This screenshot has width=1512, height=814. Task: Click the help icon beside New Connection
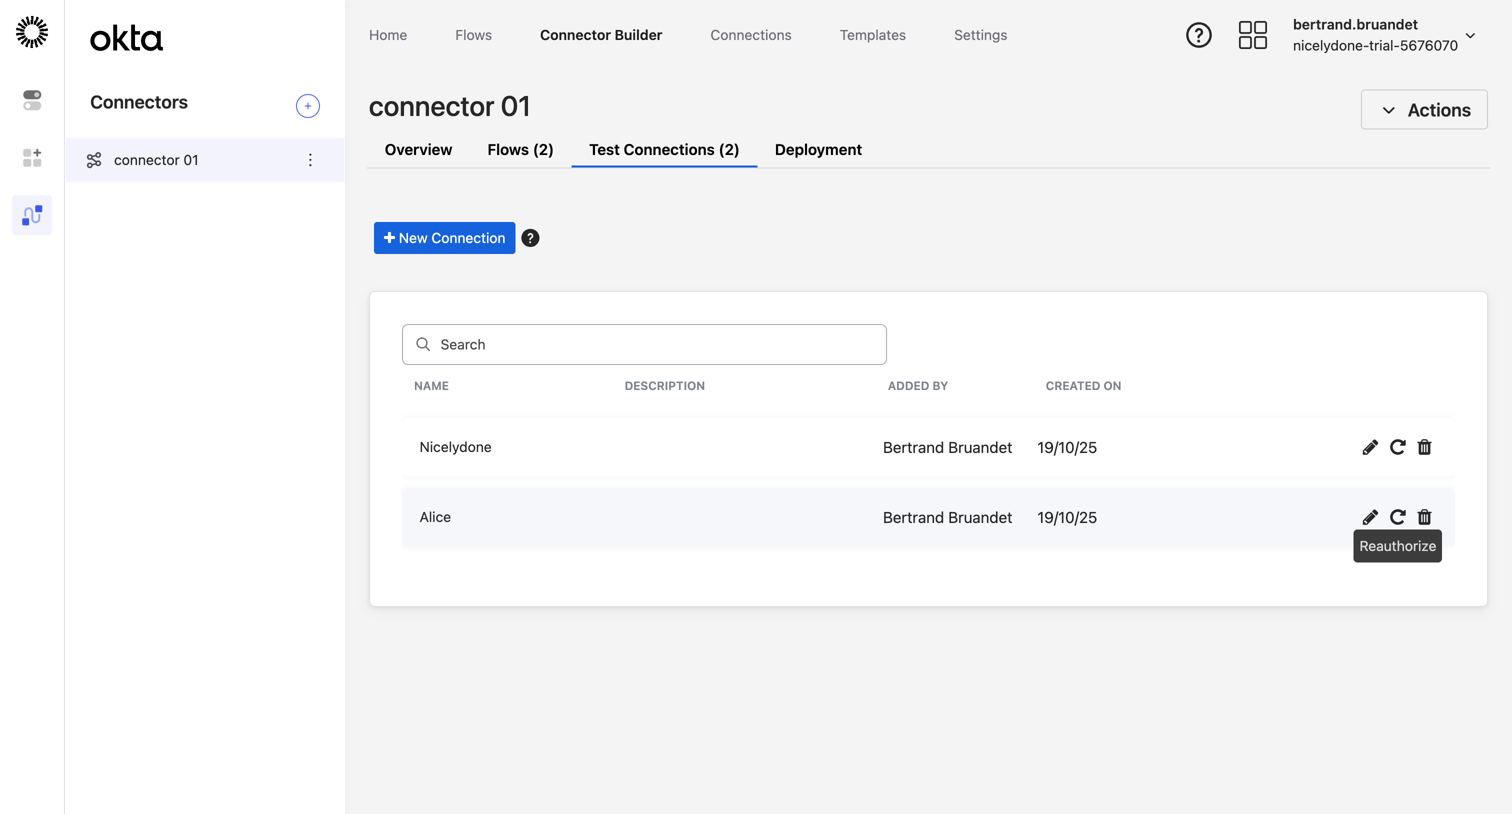[x=530, y=238]
